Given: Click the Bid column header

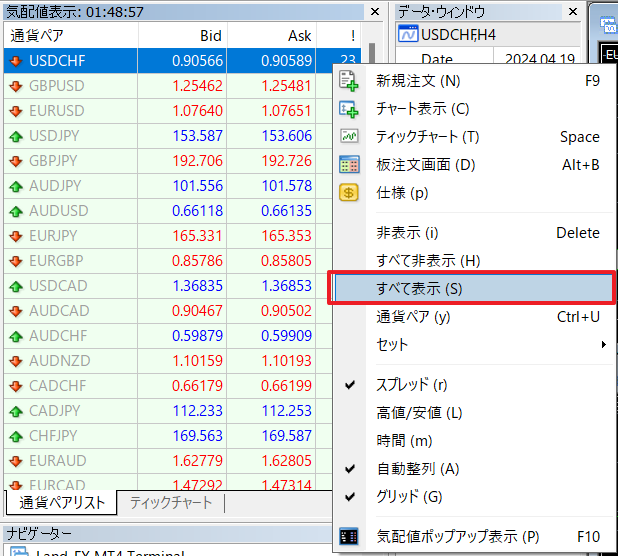Looking at the screenshot, I should coord(182,35).
